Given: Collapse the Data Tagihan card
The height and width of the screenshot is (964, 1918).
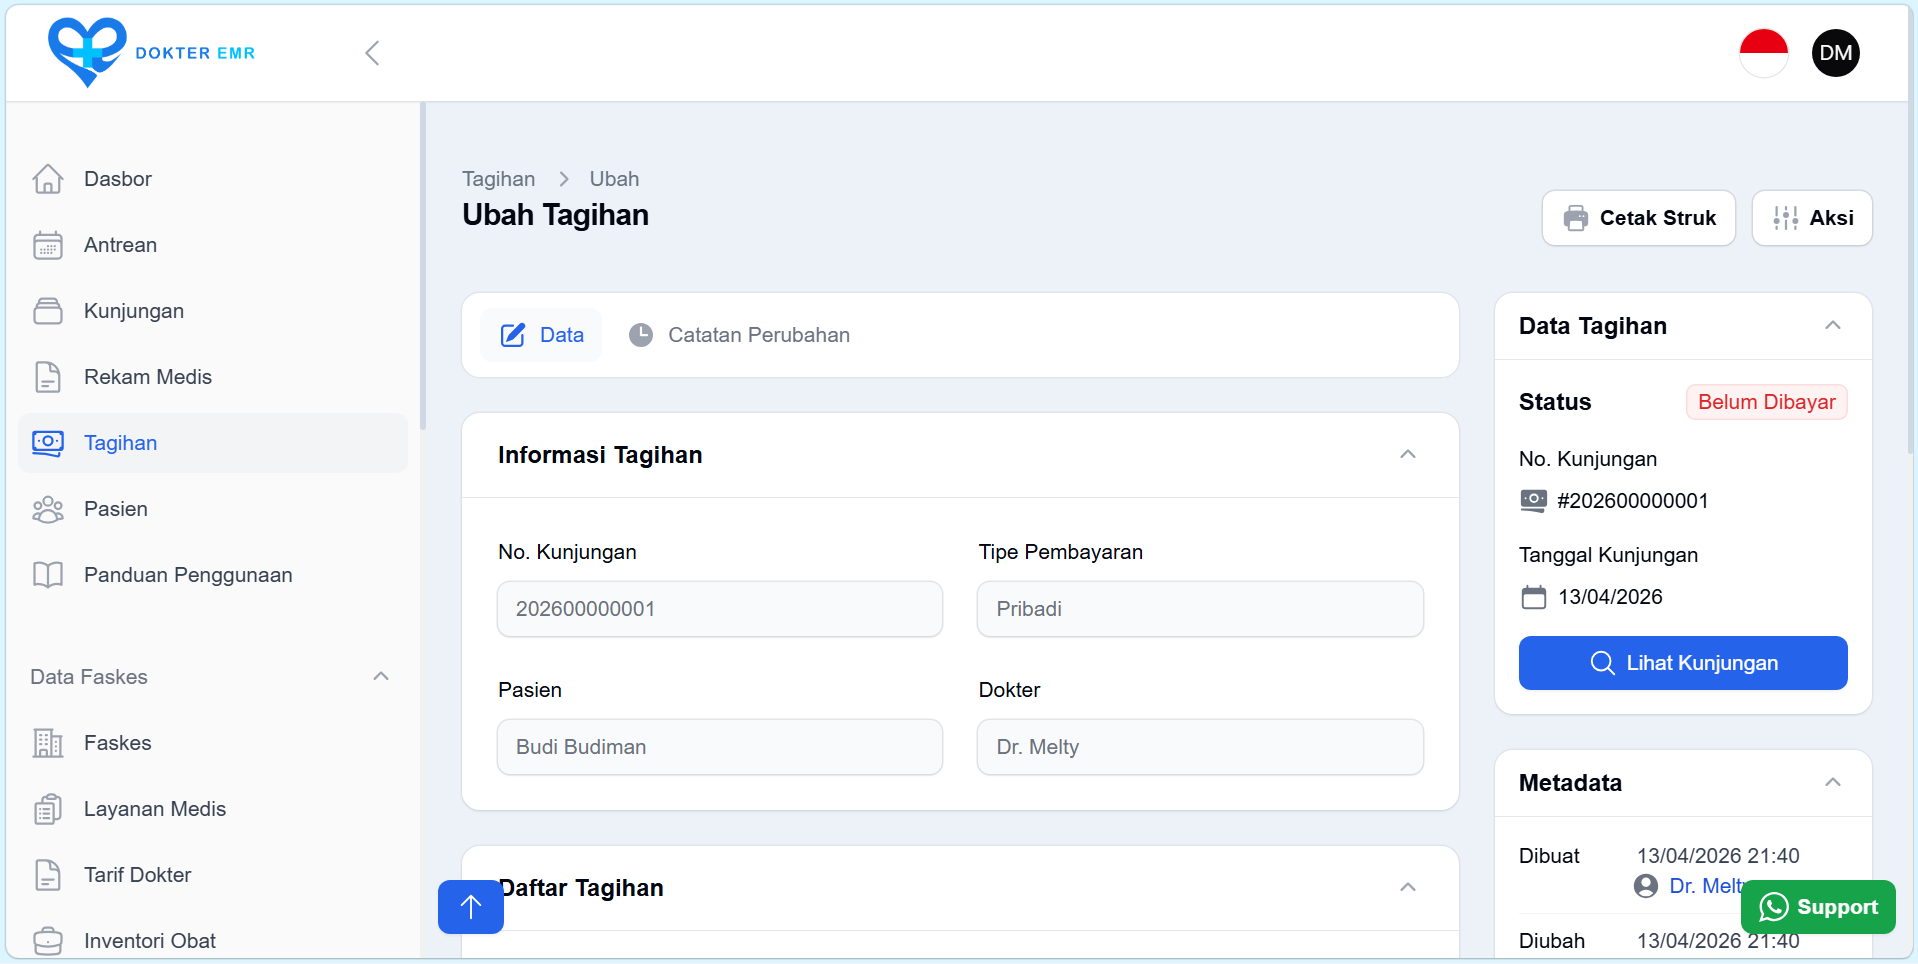Looking at the screenshot, I should click(1833, 326).
